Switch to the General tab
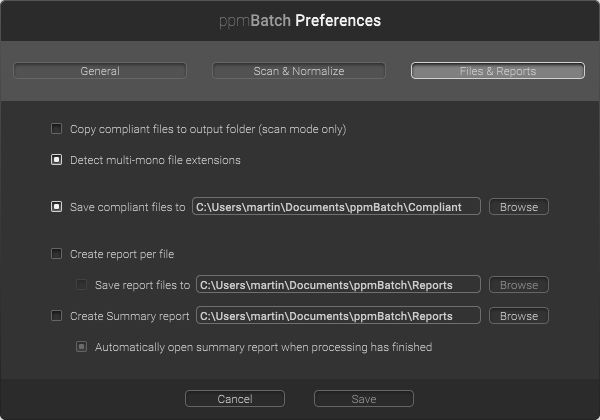 [100, 71]
